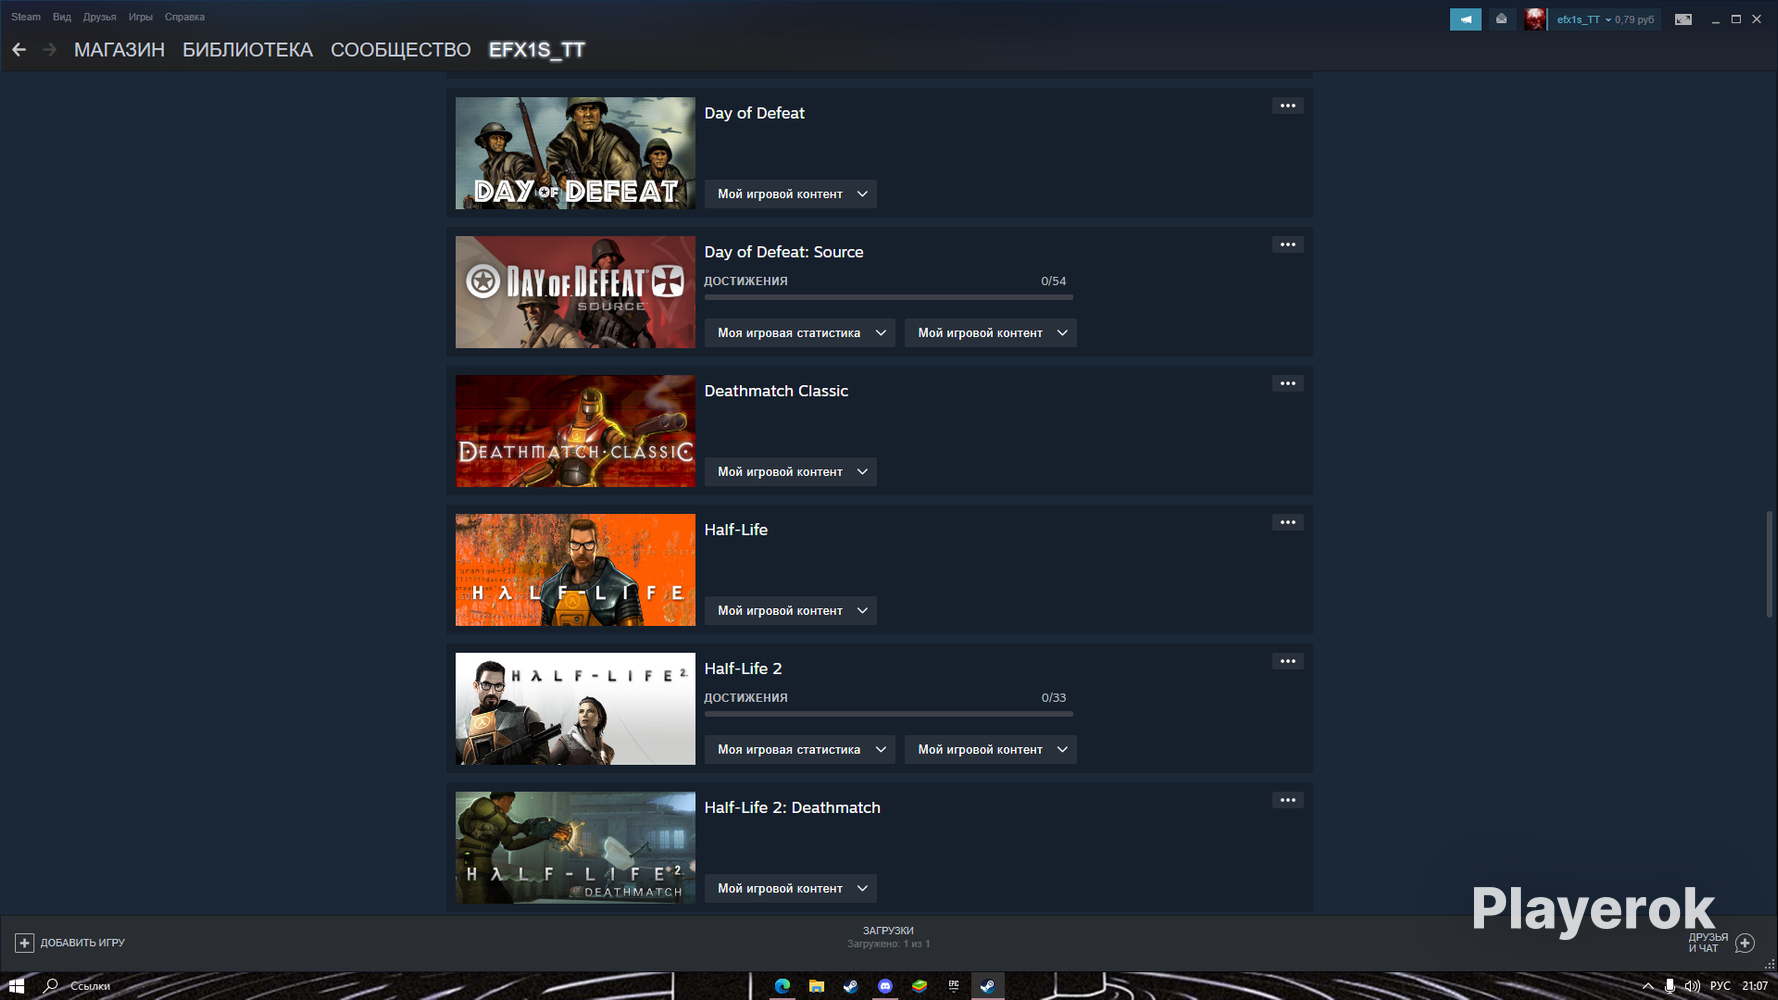Expand Half-Life 2 game content dropdown
This screenshot has height=1000, width=1778.
(990, 750)
